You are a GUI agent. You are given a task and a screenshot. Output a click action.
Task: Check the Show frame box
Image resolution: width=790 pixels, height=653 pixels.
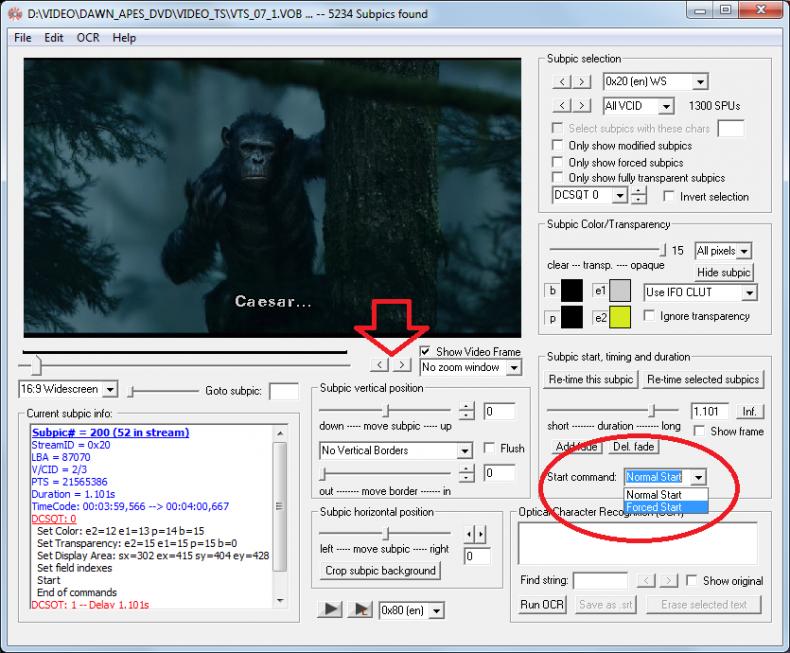coord(699,431)
